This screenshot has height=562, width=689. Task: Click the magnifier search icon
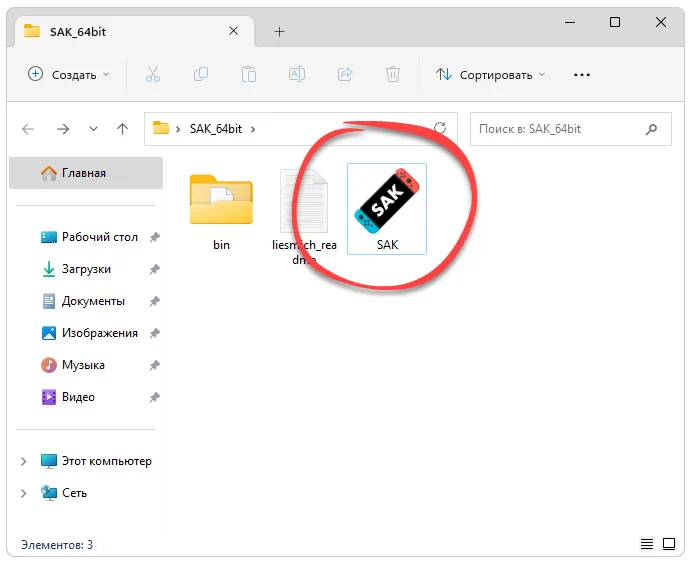pos(651,129)
